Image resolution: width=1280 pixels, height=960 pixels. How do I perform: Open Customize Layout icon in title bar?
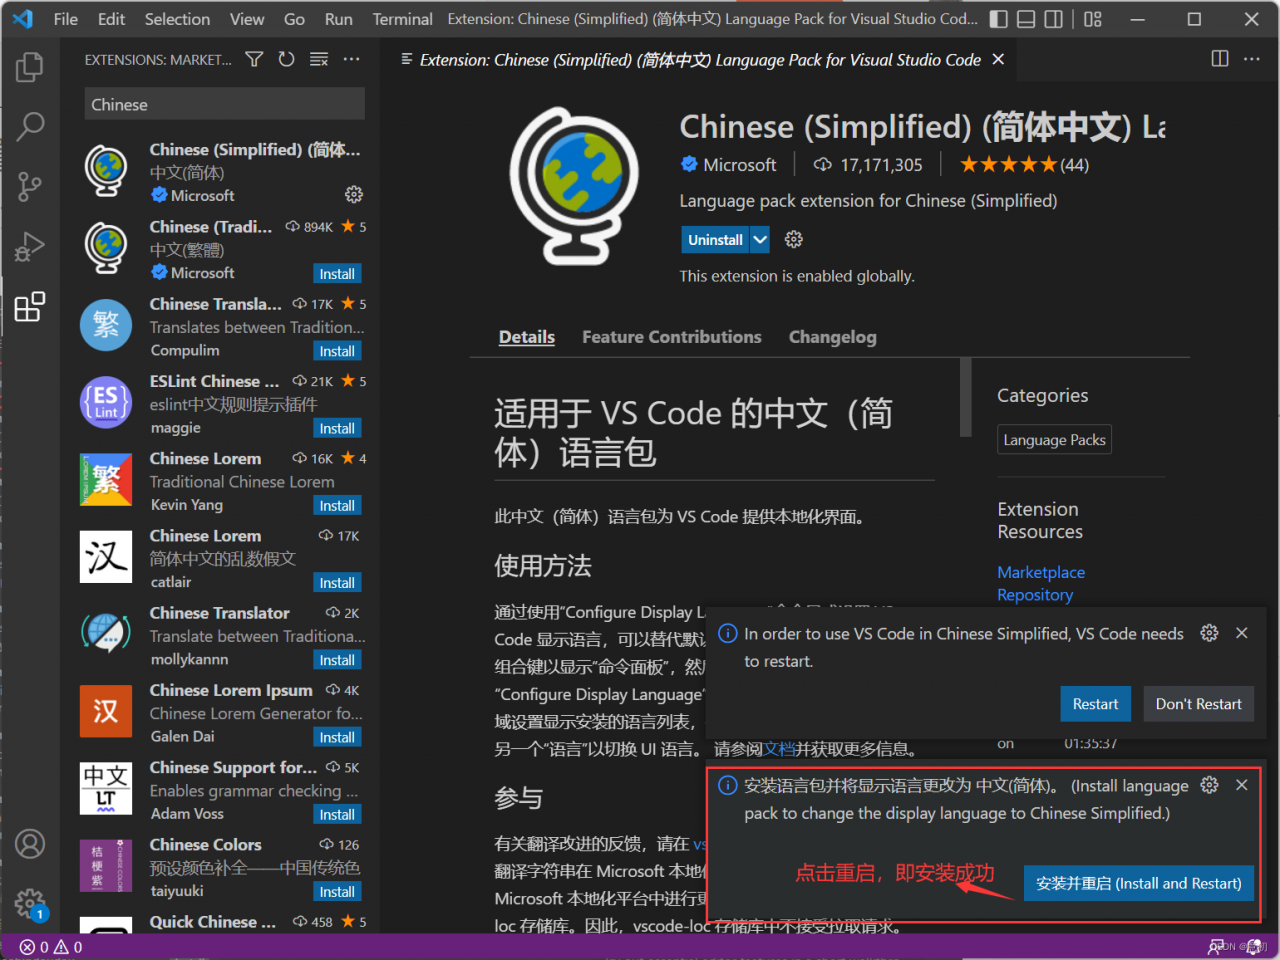tap(1093, 19)
